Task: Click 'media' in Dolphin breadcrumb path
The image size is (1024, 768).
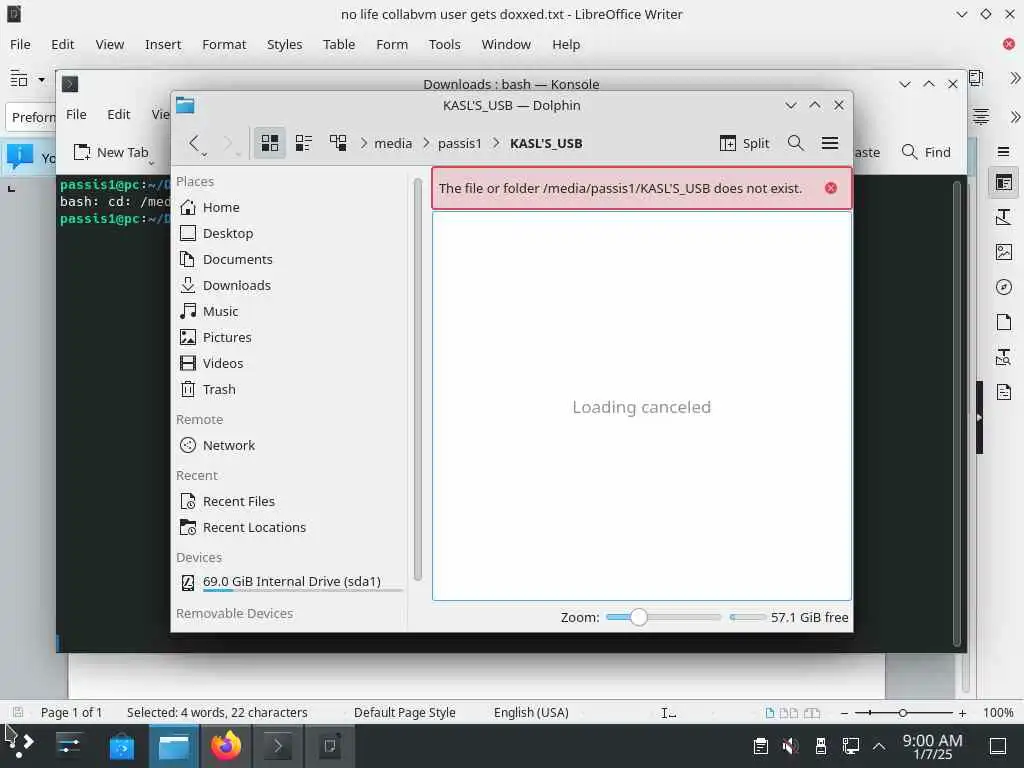Action: point(393,144)
